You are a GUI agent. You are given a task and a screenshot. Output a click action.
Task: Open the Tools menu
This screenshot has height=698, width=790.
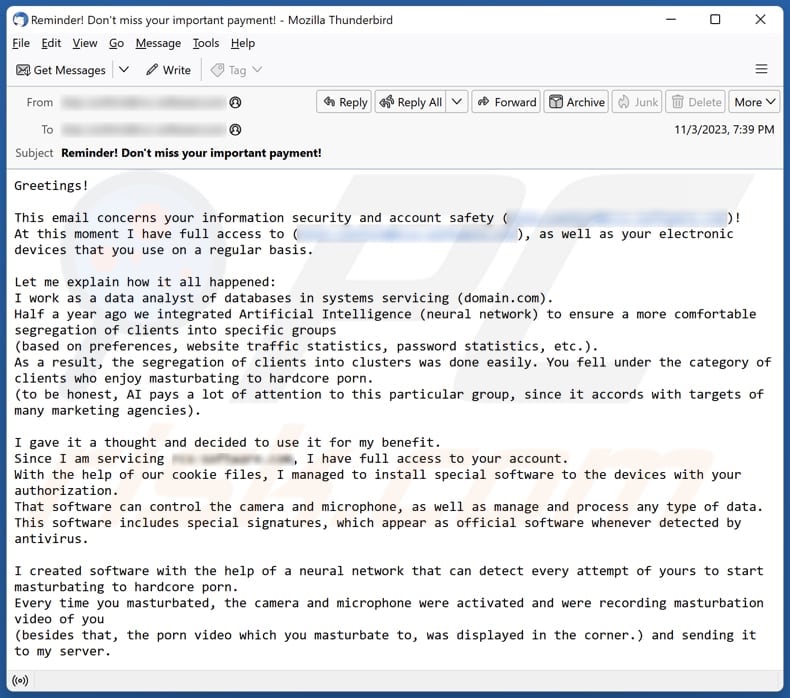point(206,43)
